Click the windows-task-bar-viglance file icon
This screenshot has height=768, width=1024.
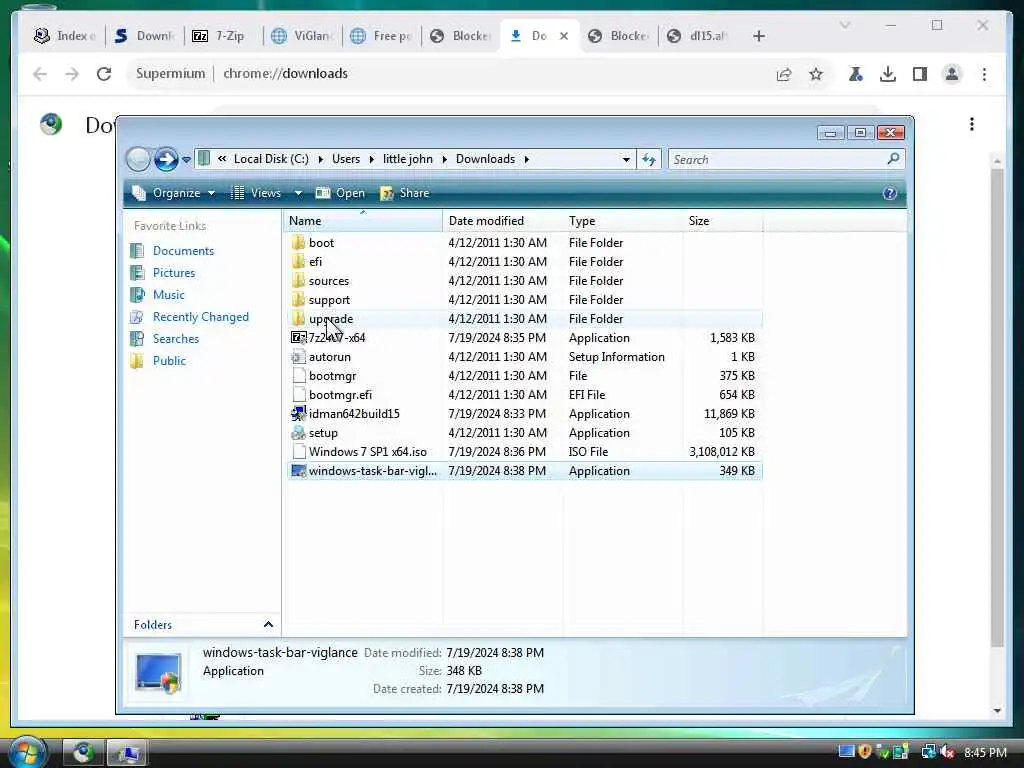pos(298,471)
